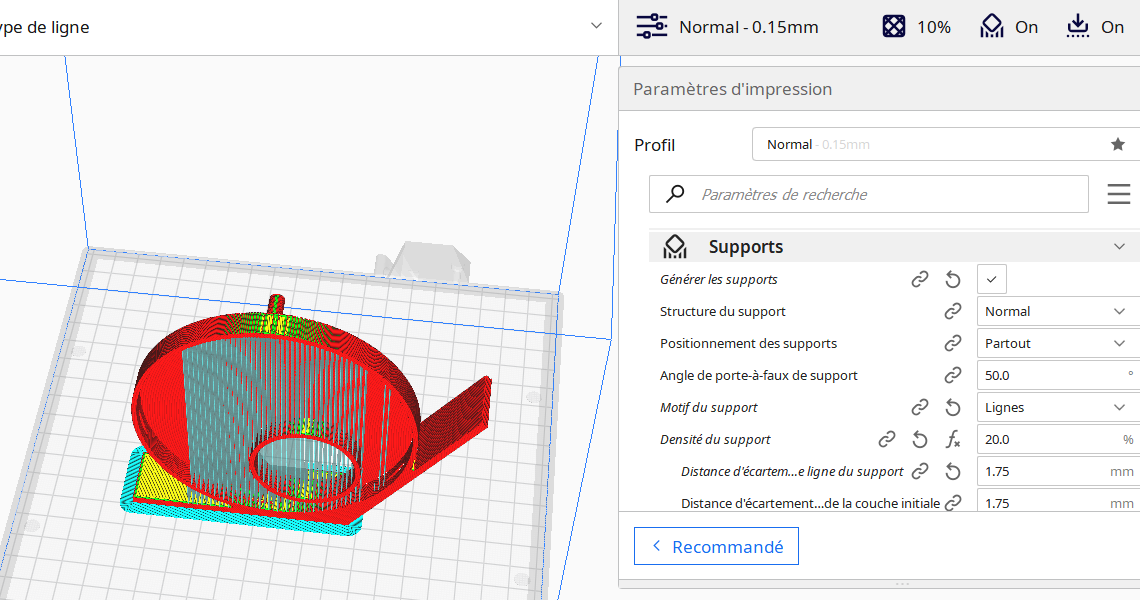Viewport: 1140px width, 600px height.
Task: Click the Recommandé button
Action: 716,546
